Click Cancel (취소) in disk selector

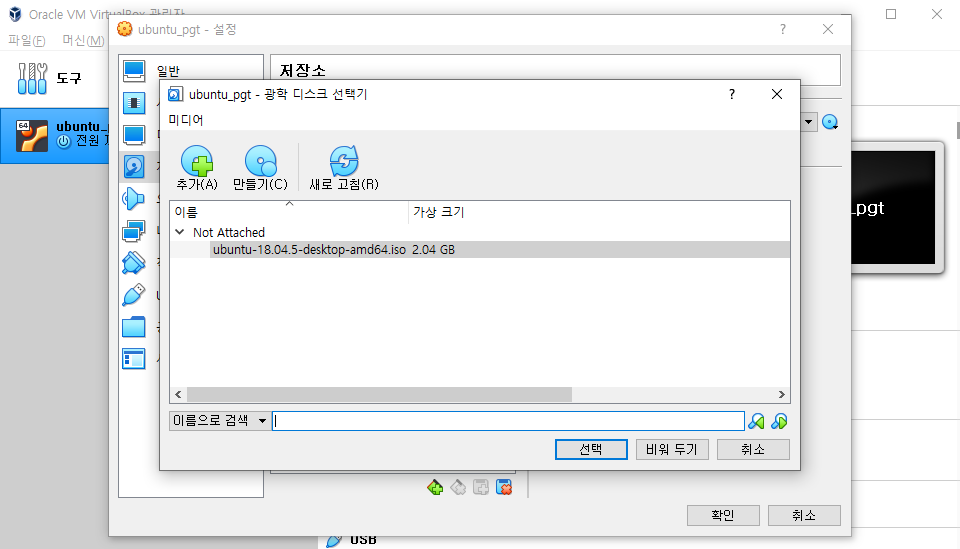753,449
